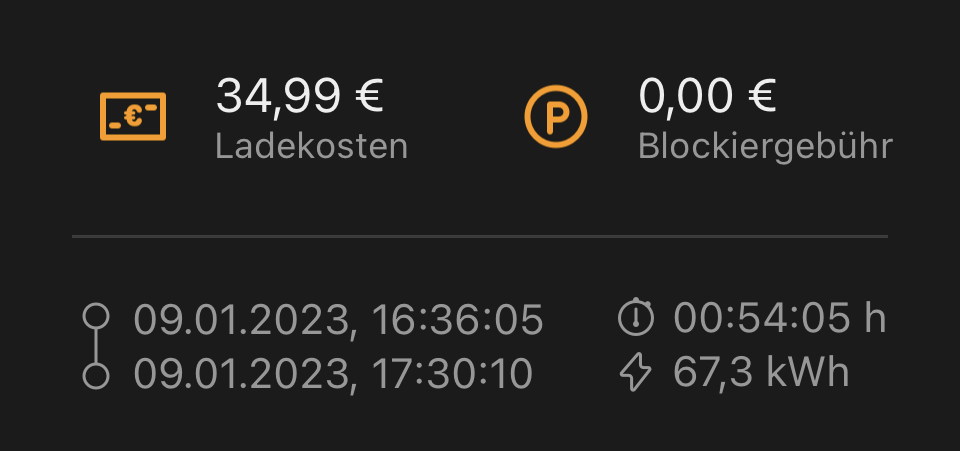Tap the 0,00 € blocking fee amount
960x451 pixels.
(707, 97)
